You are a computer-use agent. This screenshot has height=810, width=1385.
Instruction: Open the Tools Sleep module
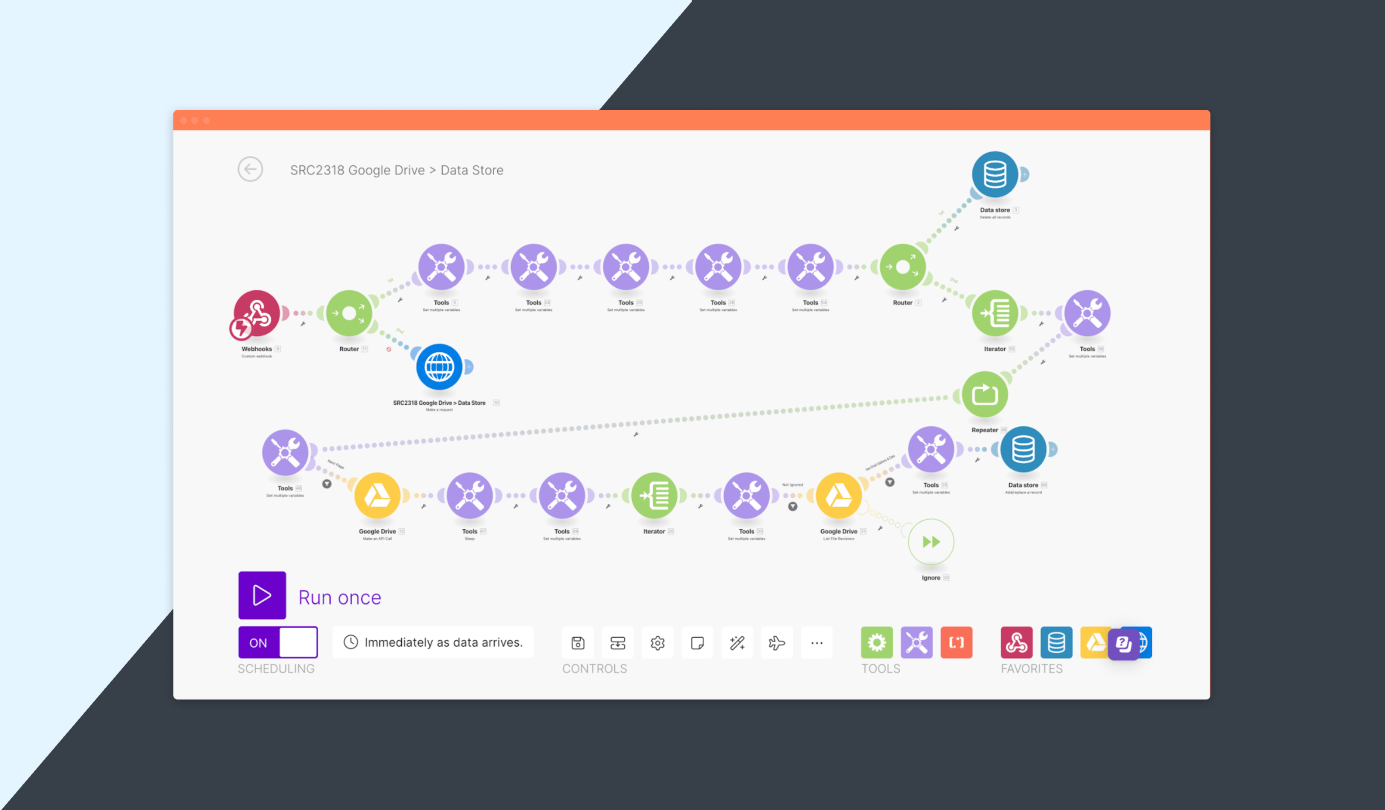pos(470,496)
